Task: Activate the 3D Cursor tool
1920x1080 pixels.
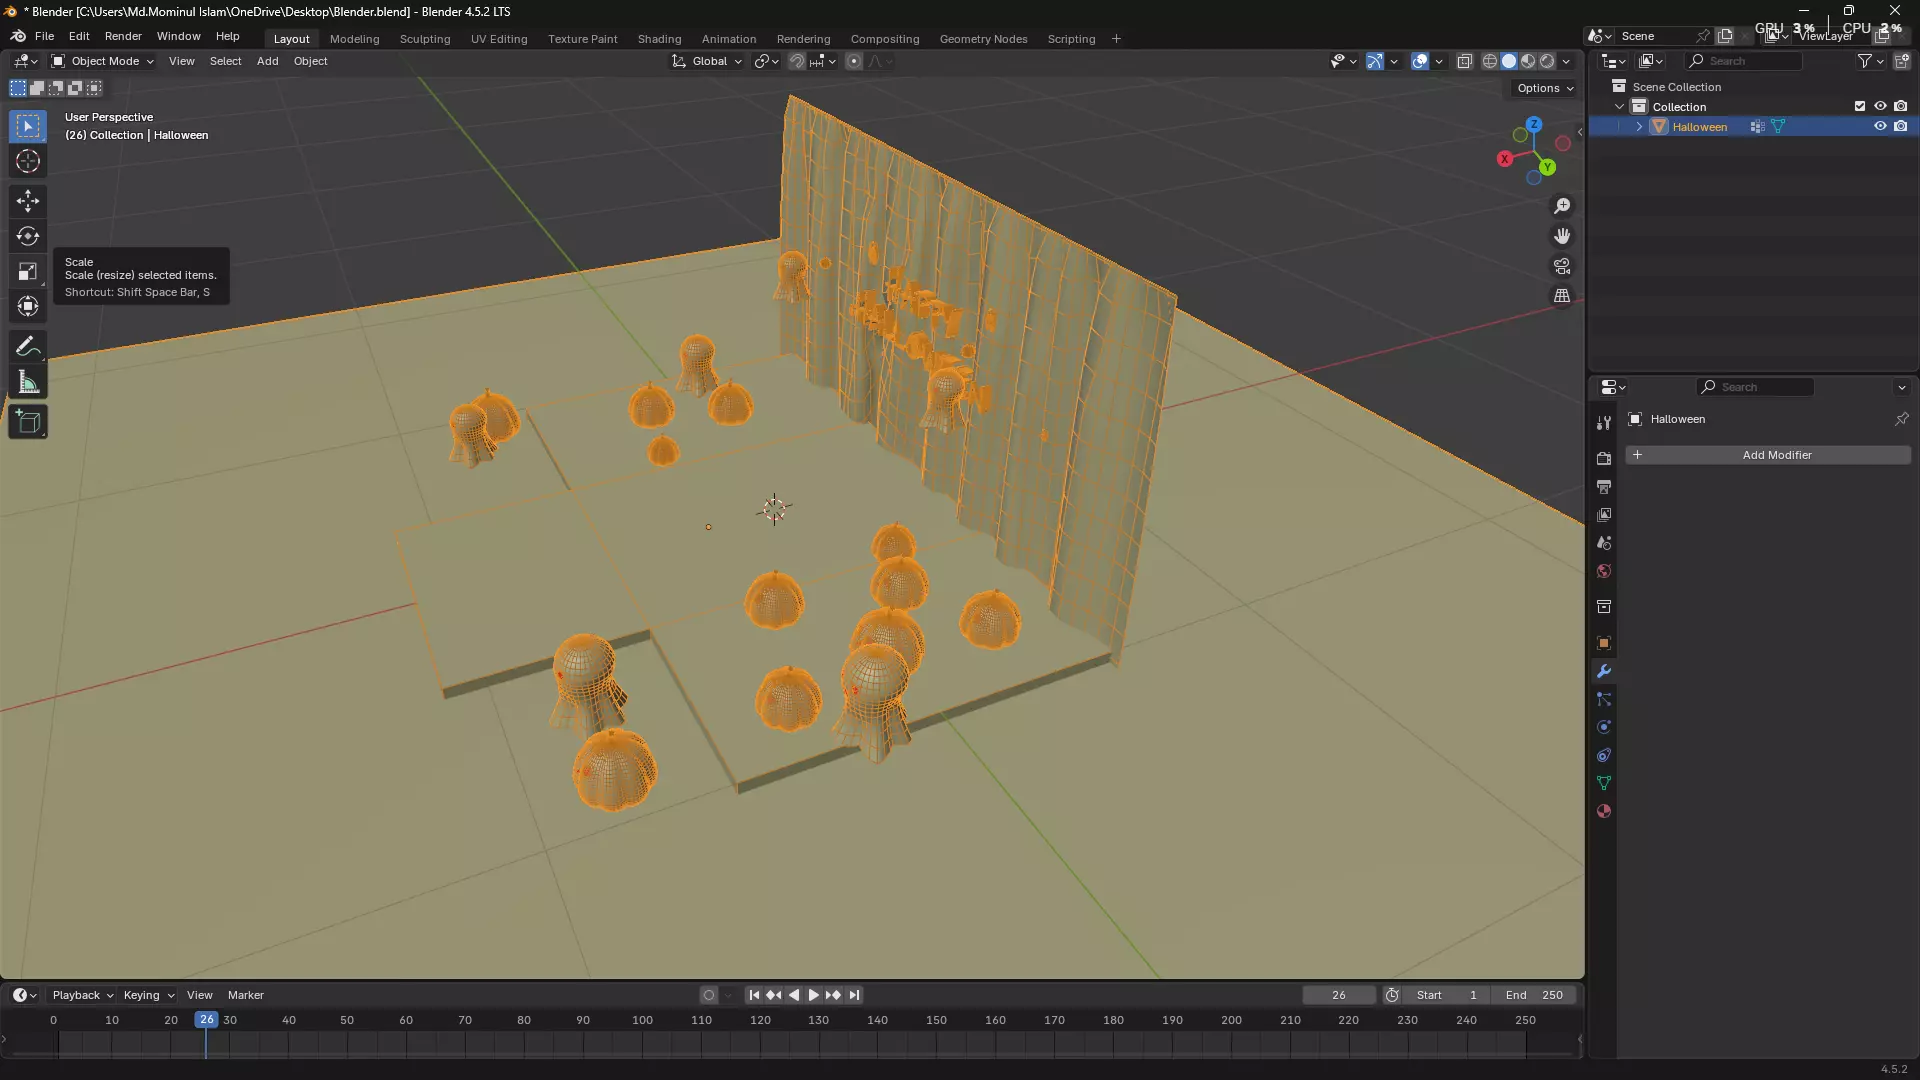Action: (27, 161)
